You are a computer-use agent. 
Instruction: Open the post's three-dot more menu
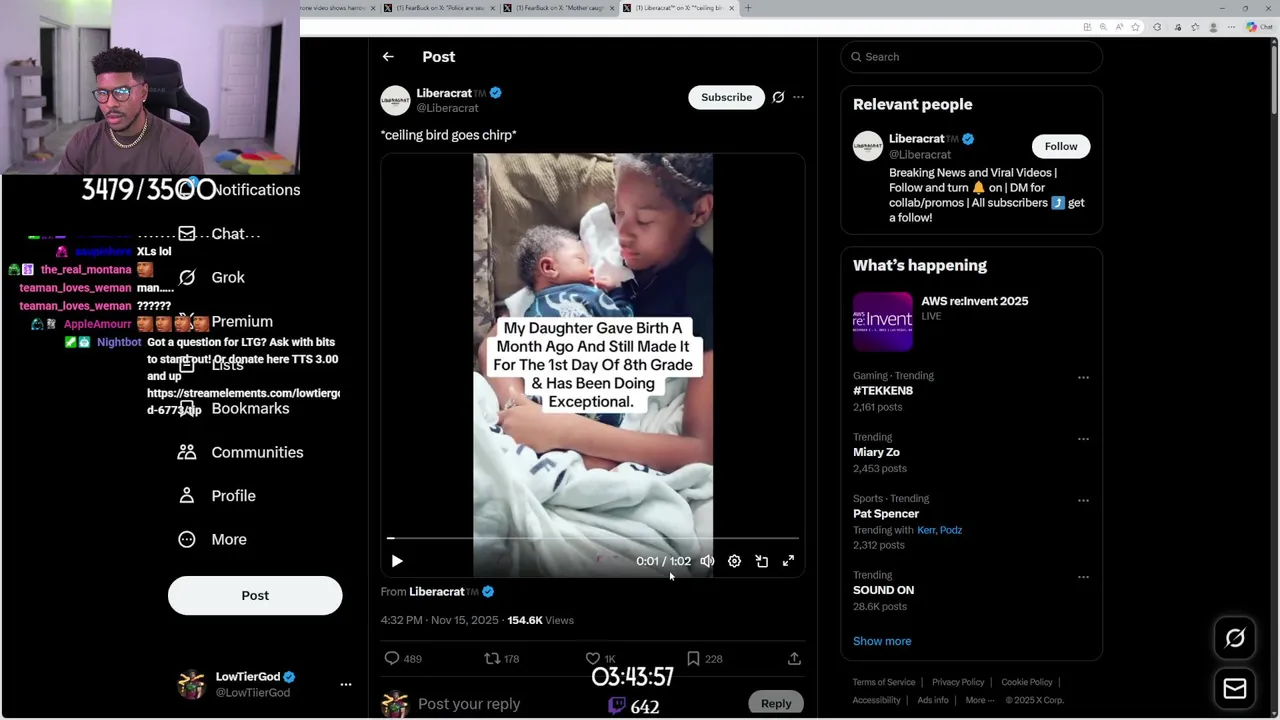pos(798,97)
